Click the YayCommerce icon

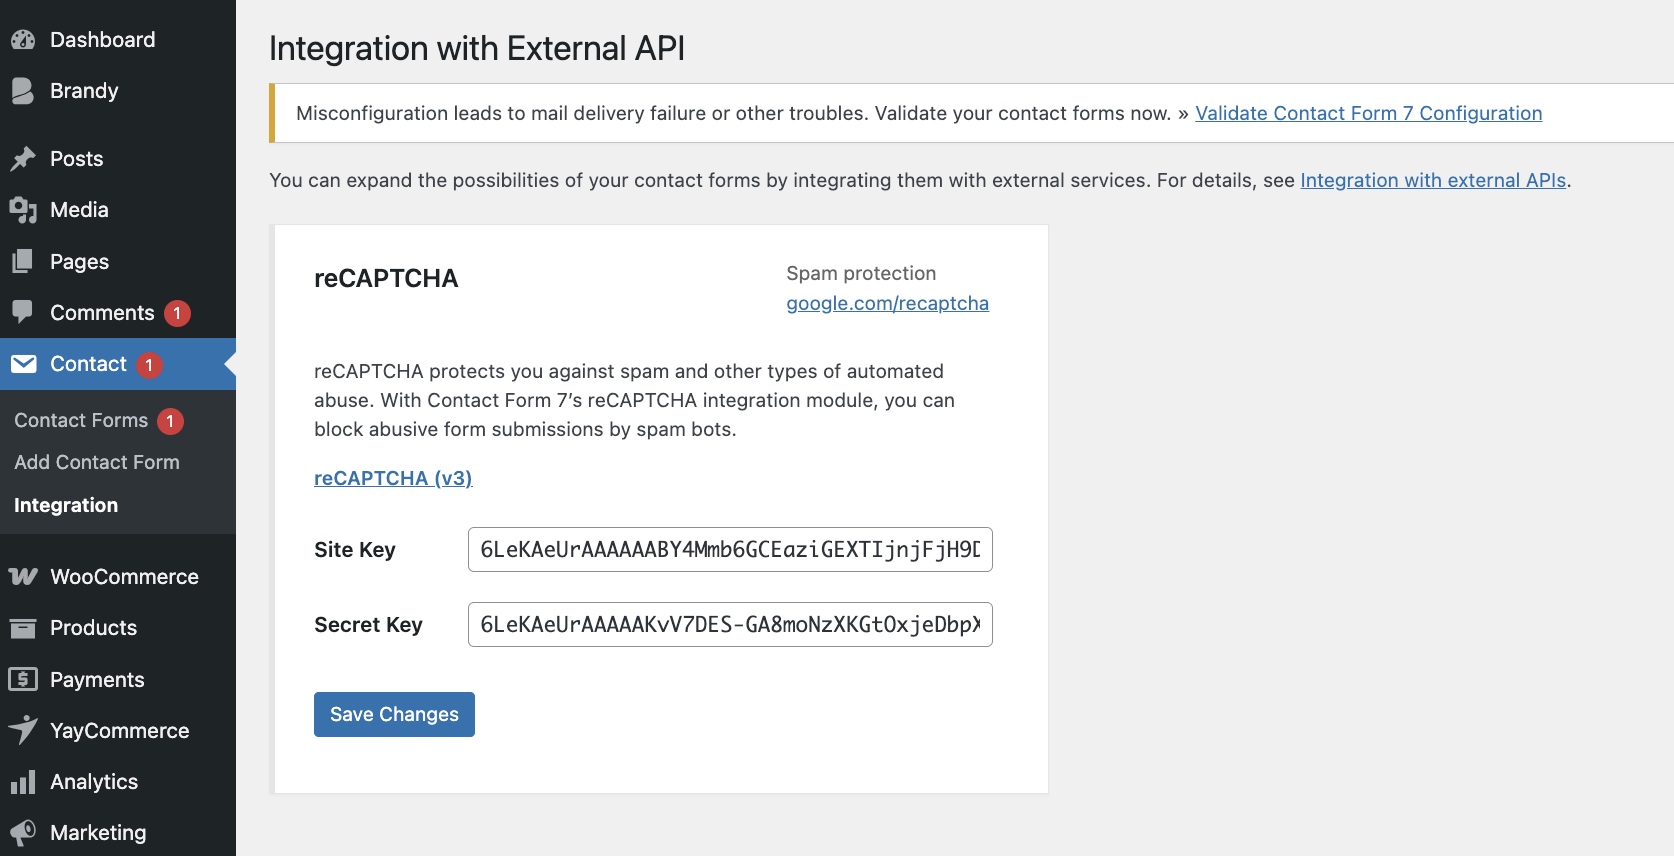[x=23, y=731]
